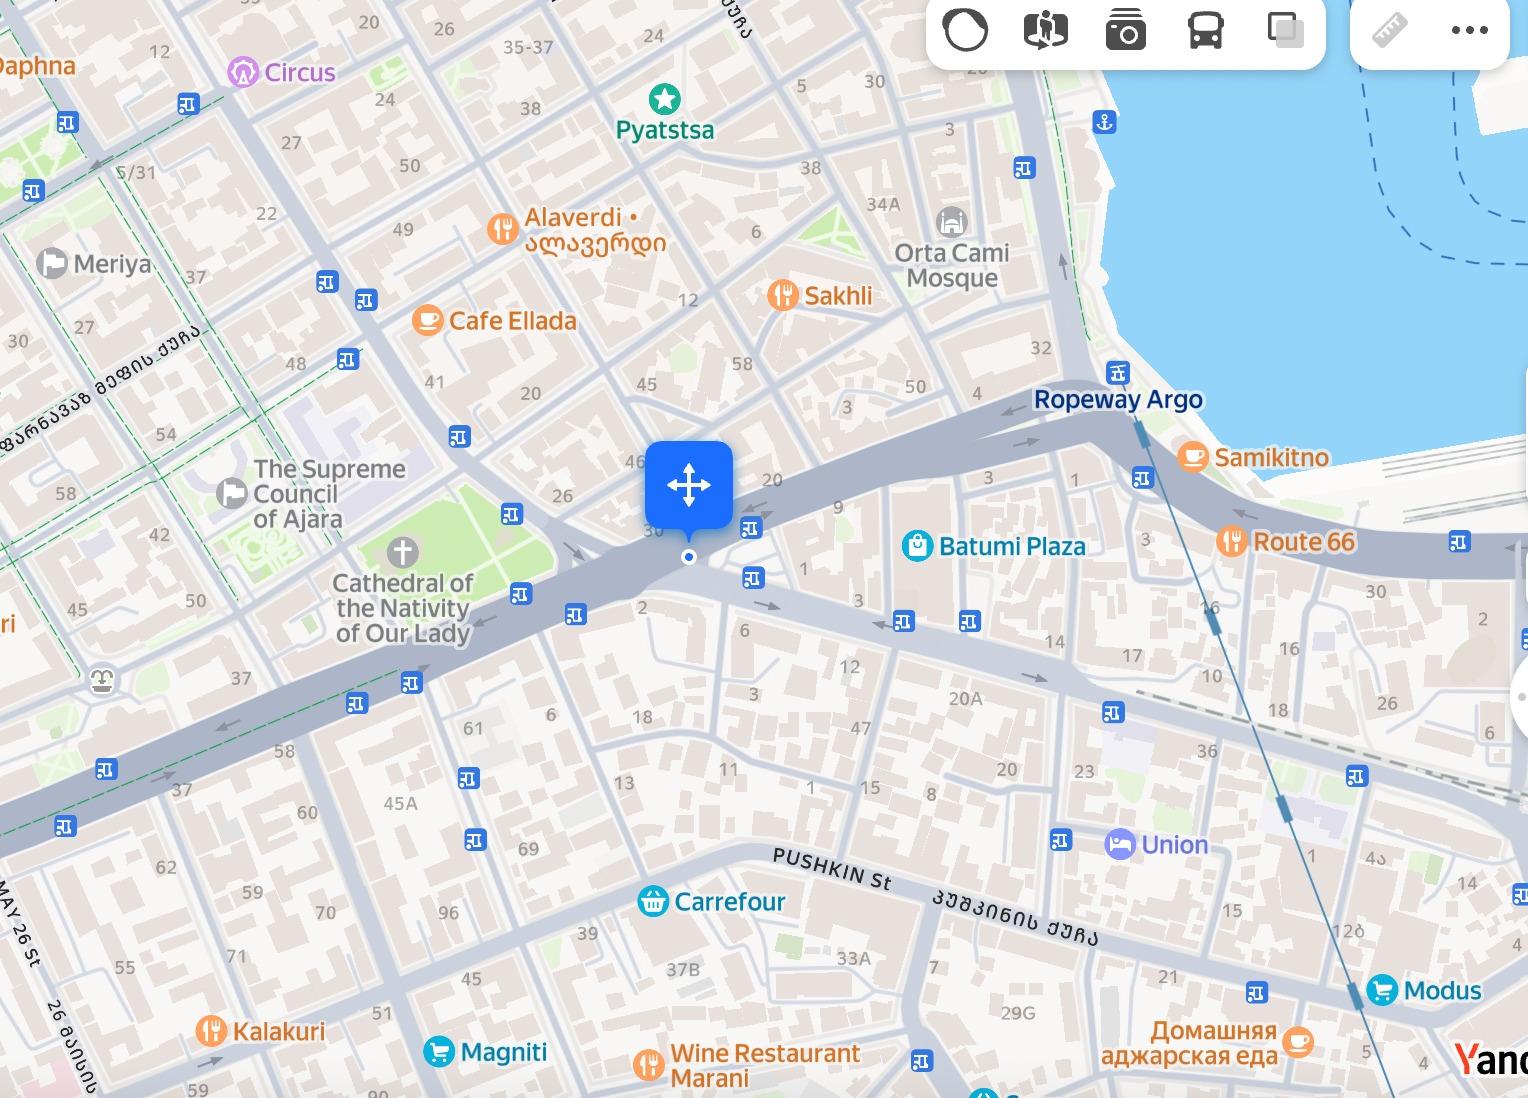Click the Ropeway Argo cable car icon
Viewport: 1528px width, 1098px height.
pos(1118,371)
